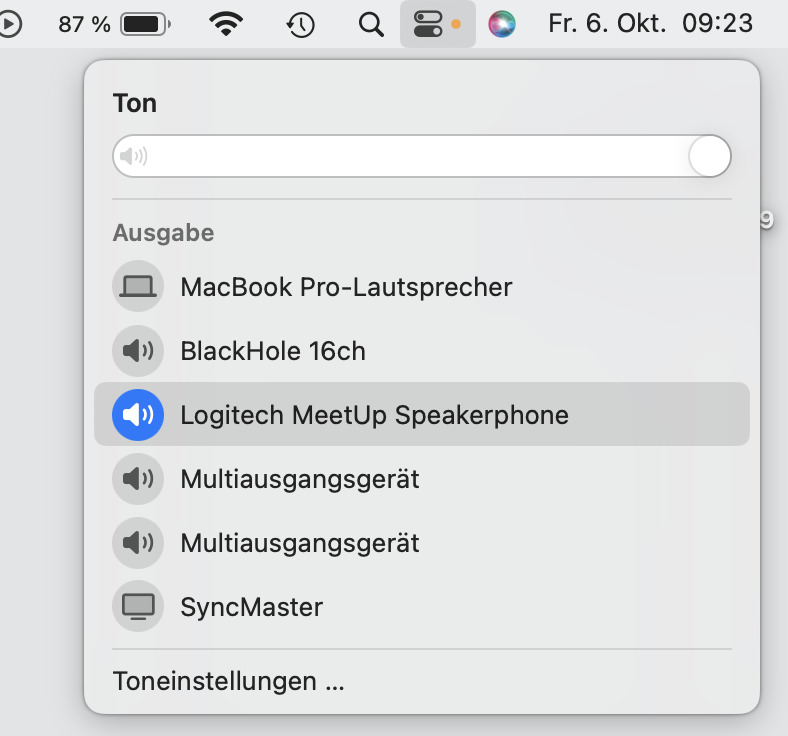Click the SyncMaster display icon
The height and width of the screenshot is (736, 788).
point(138,606)
